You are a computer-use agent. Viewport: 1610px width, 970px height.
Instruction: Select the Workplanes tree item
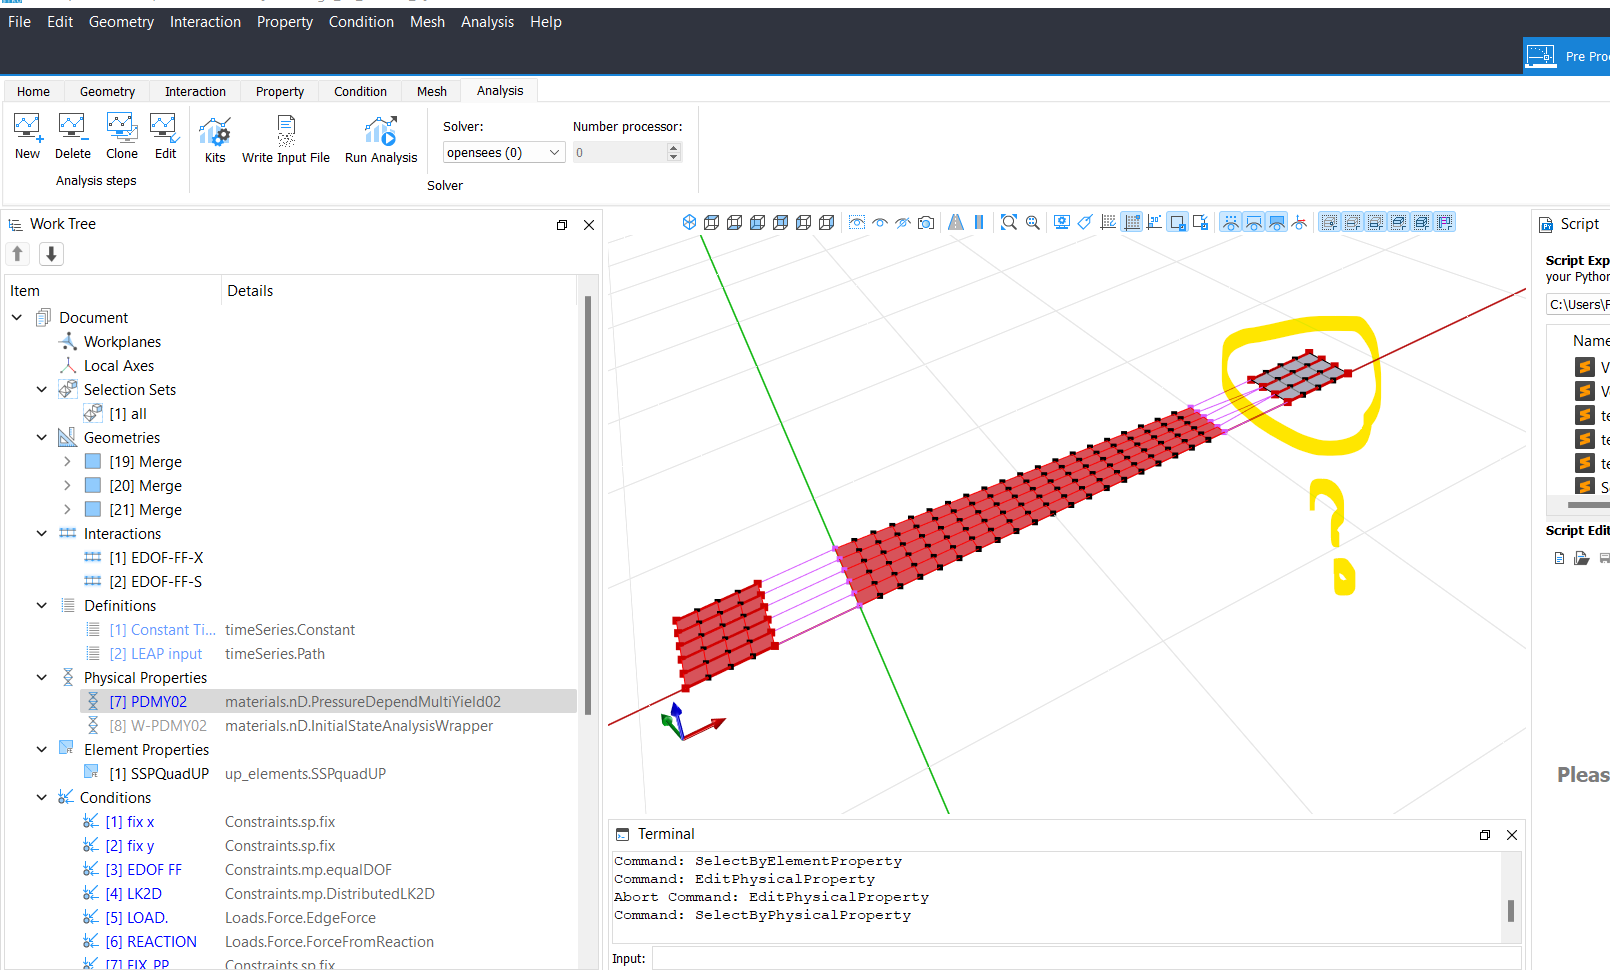point(122,341)
